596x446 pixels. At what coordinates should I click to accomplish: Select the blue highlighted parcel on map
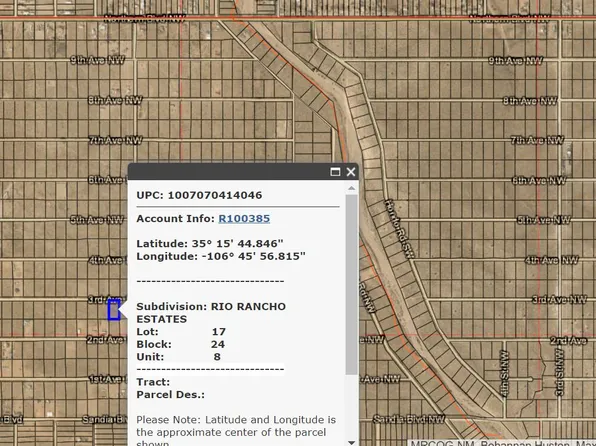point(114,310)
